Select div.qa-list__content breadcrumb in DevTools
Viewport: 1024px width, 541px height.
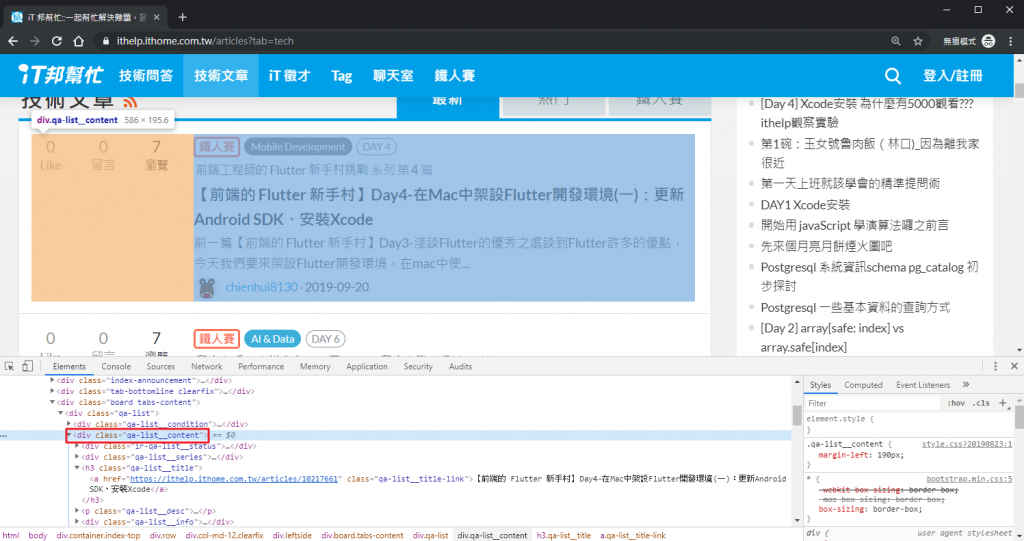492,535
